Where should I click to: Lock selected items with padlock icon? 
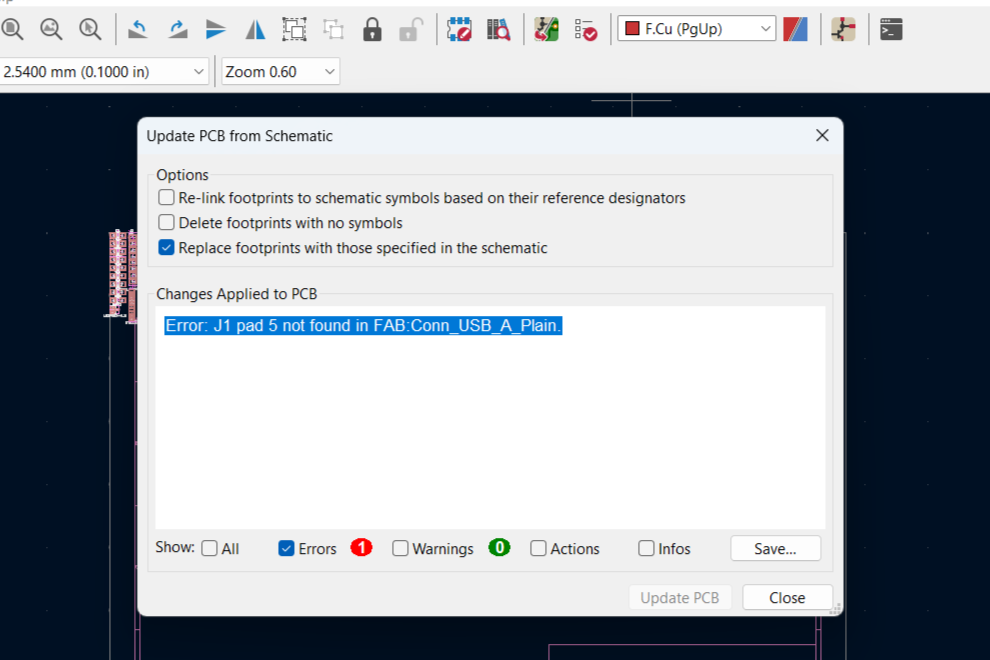pos(373,29)
